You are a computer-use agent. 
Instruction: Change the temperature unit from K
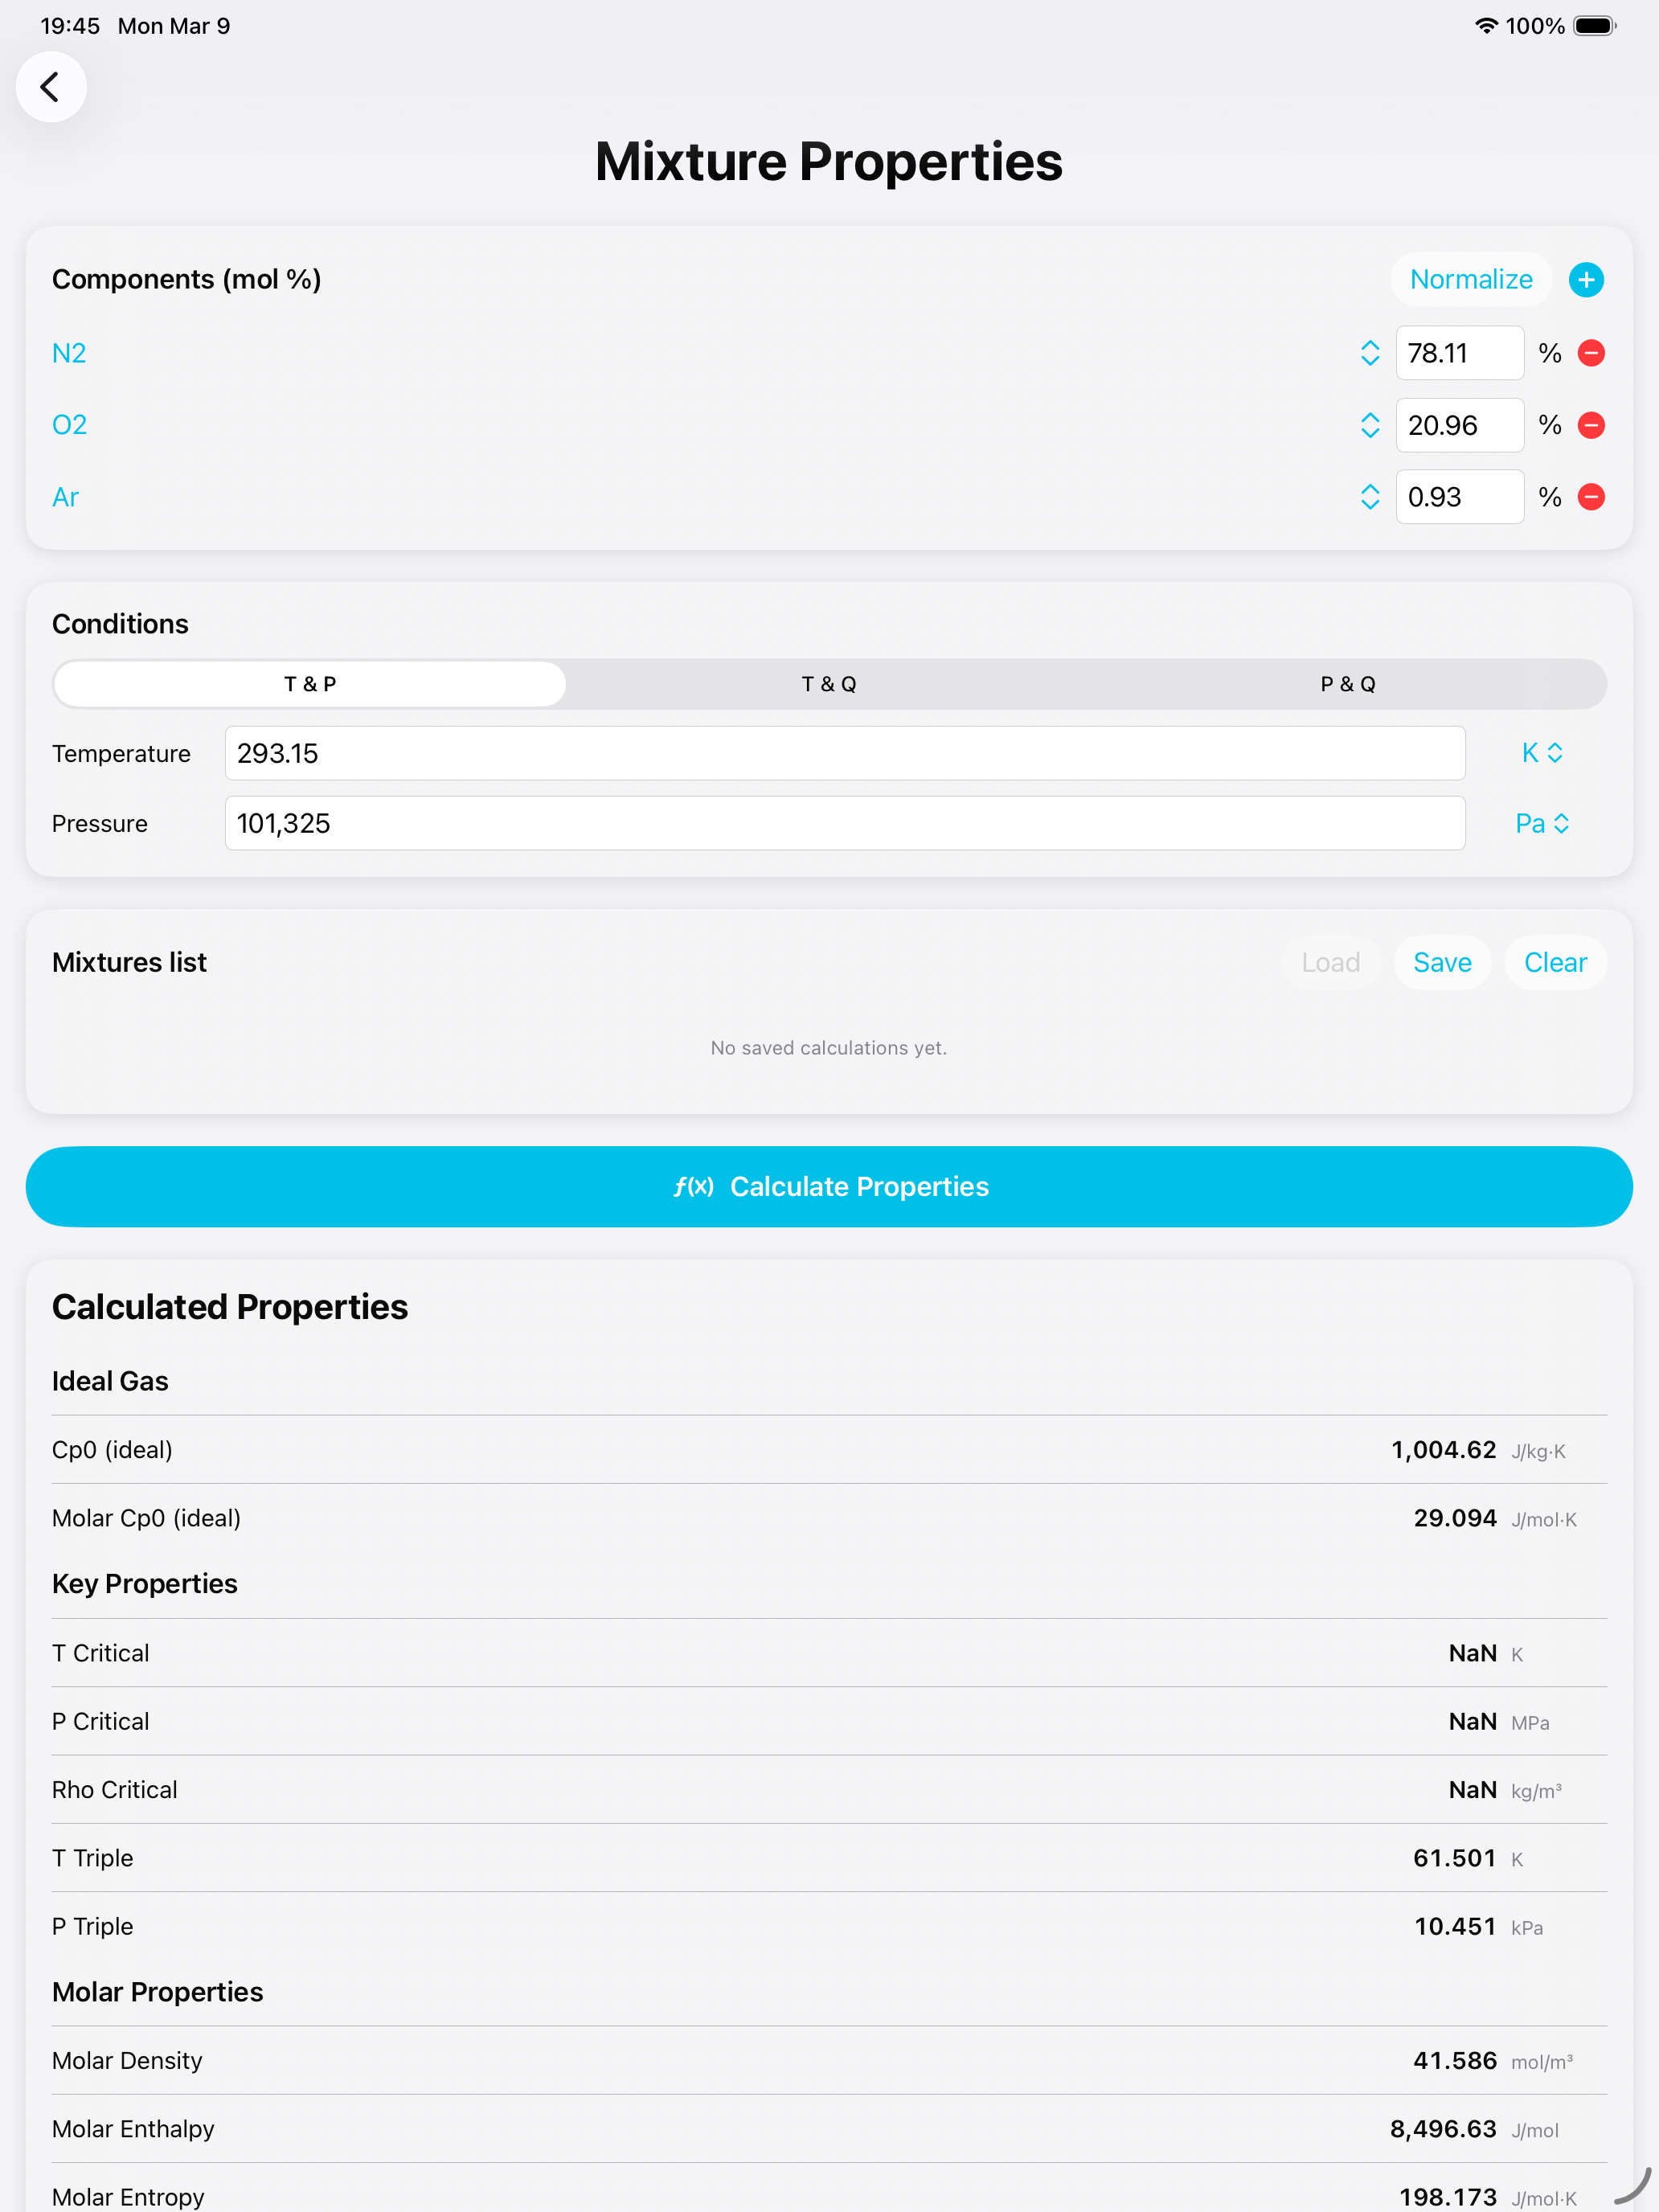[x=1541, y=753]
